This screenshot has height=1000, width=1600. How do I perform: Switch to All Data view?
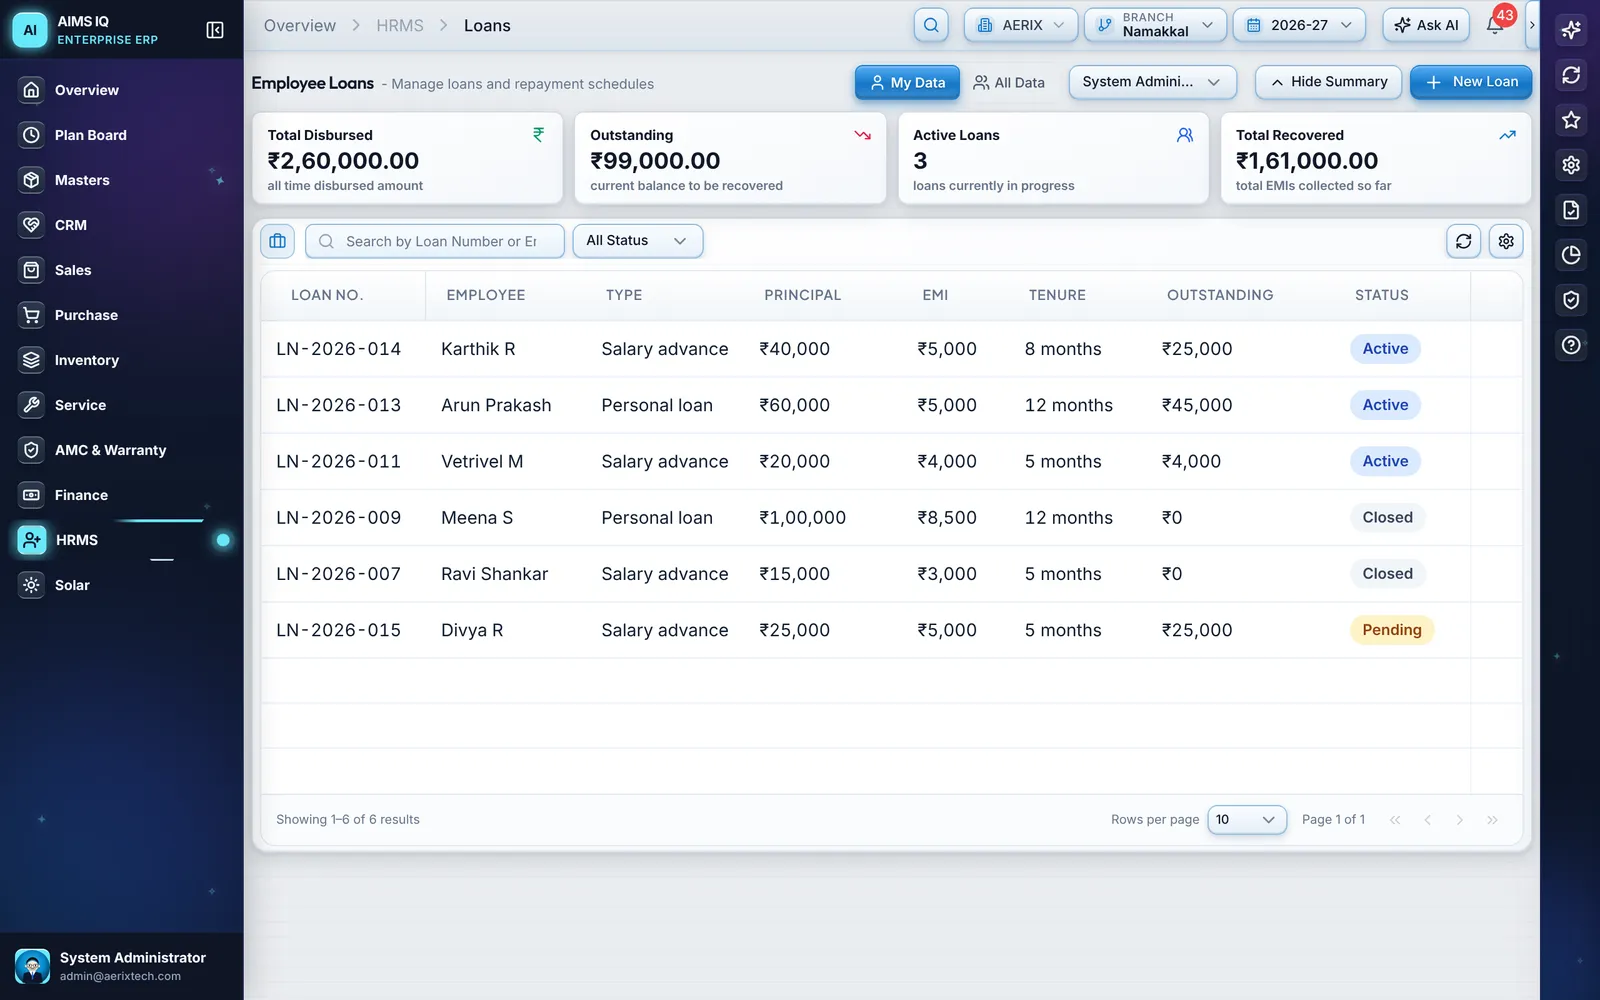coord(1009,82)
